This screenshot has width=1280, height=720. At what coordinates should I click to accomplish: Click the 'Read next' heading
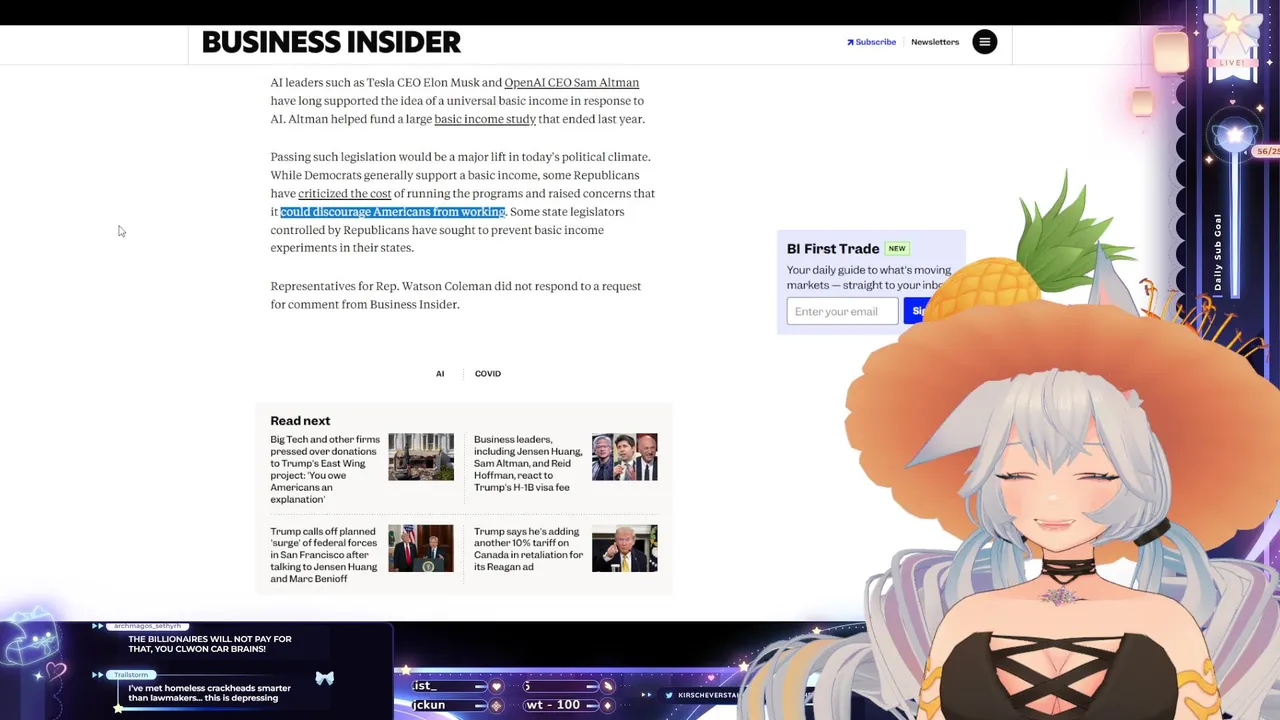coord(300,421)
